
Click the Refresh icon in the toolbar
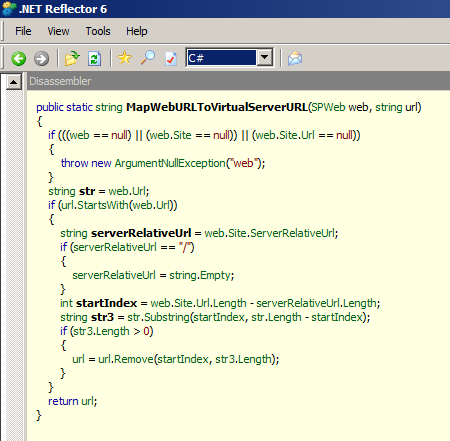(x=95, y=58)
